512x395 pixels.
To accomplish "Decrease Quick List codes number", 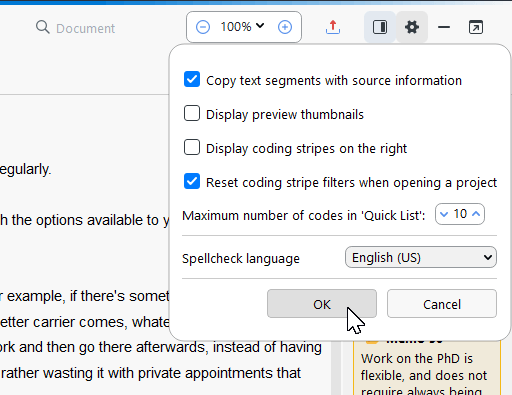I will (x=444, y=214).
